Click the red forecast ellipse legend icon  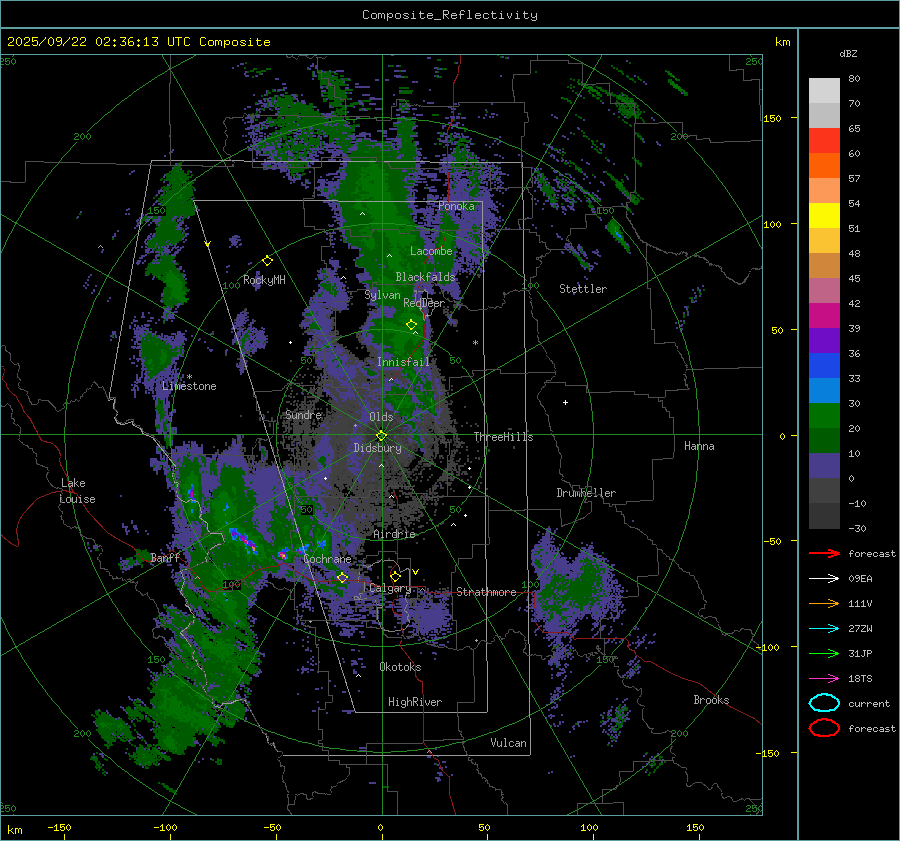tap(824, 728)
